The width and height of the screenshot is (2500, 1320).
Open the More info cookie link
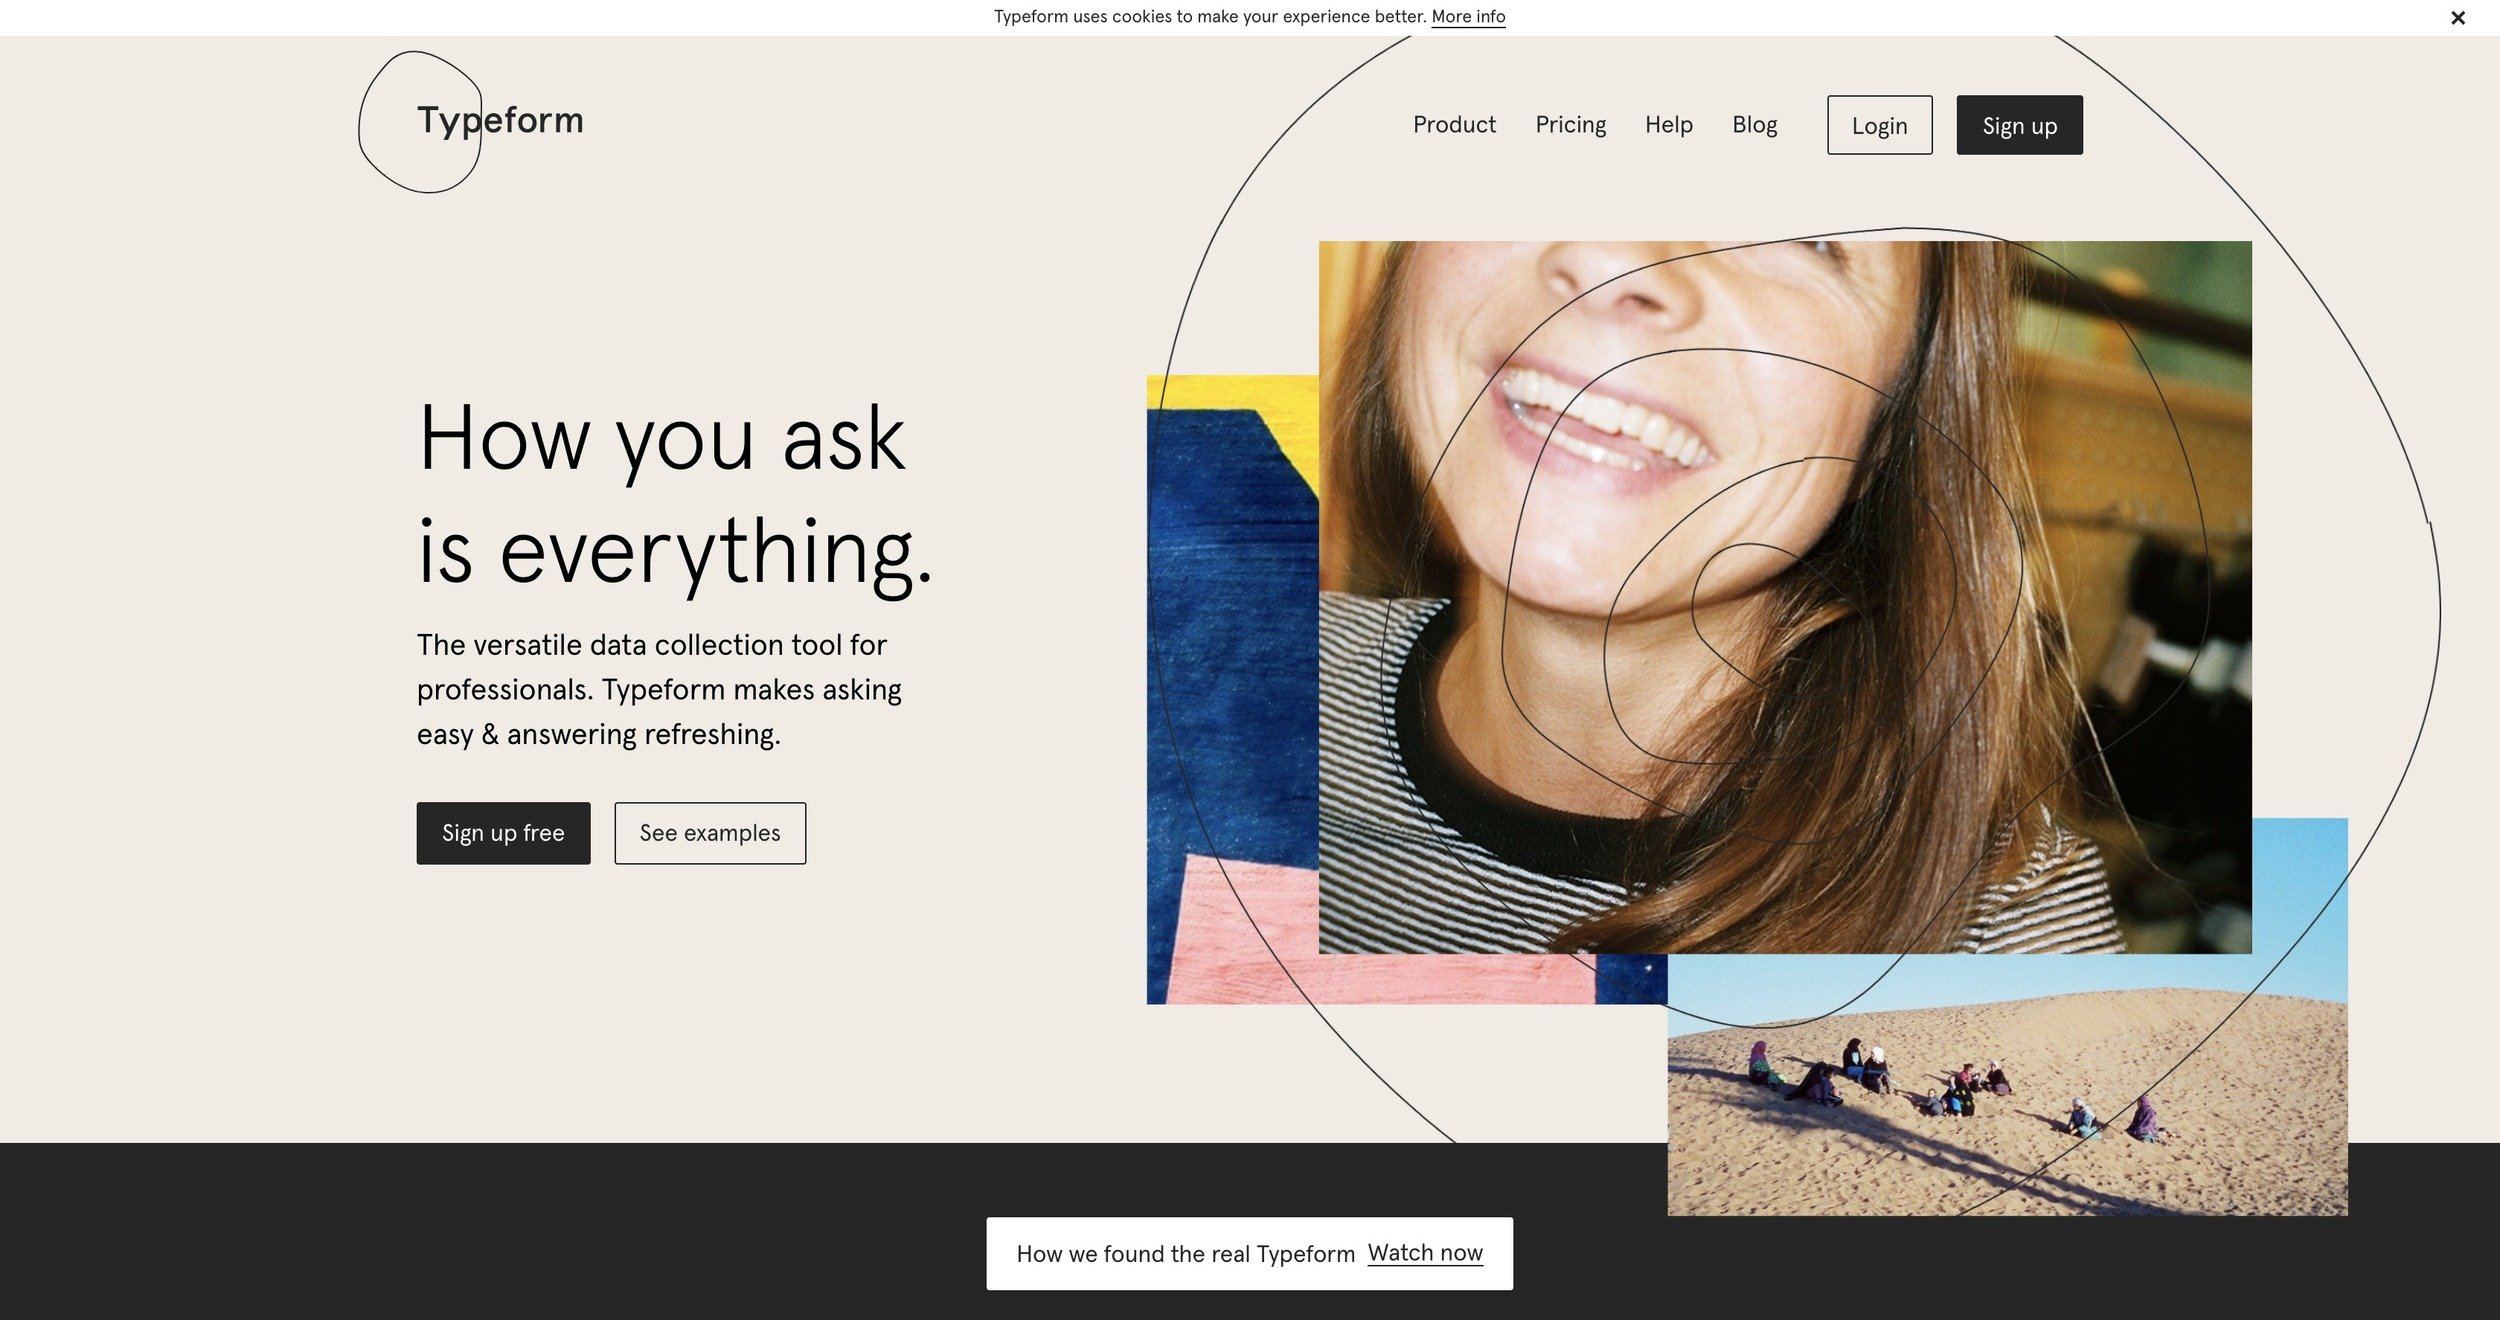[1468, 17]
